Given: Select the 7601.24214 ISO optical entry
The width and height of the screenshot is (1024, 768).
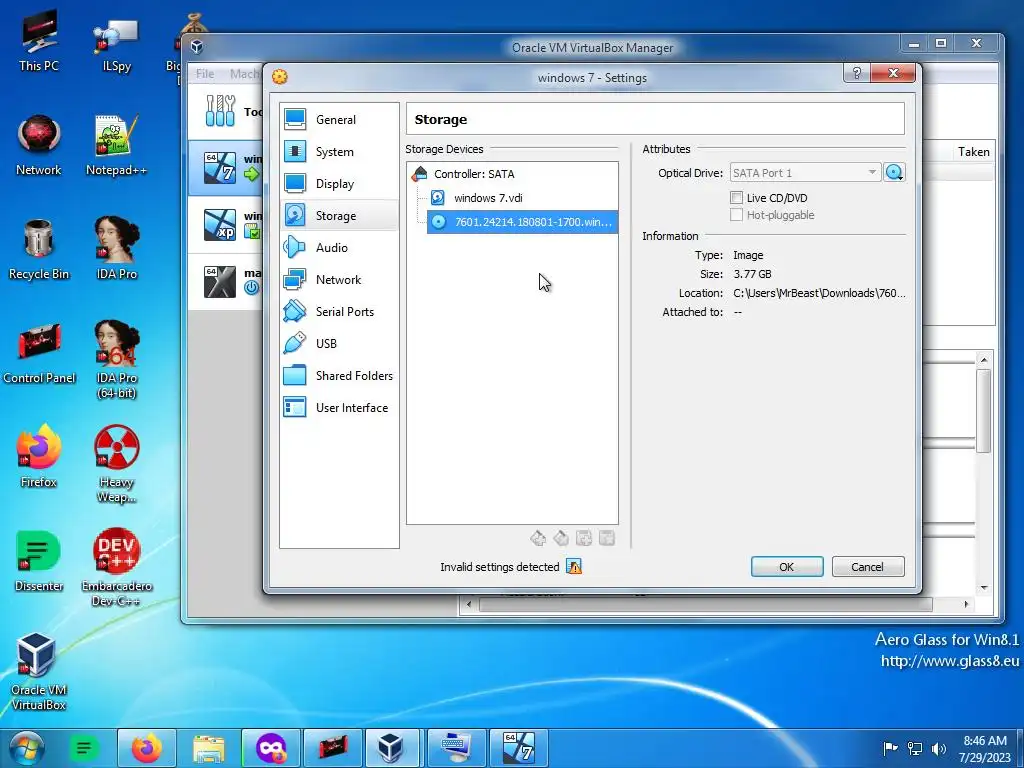Looking at the screenshot, I should (522, 222).
